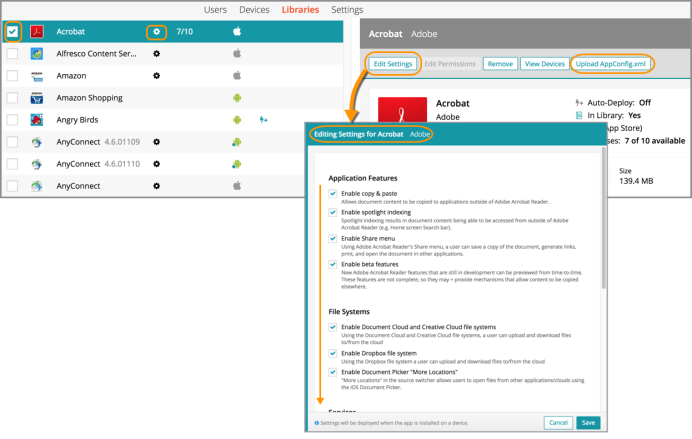Switch to the Settings tab
This screenshot has height=439, width=692.
[x=347, y=10]
